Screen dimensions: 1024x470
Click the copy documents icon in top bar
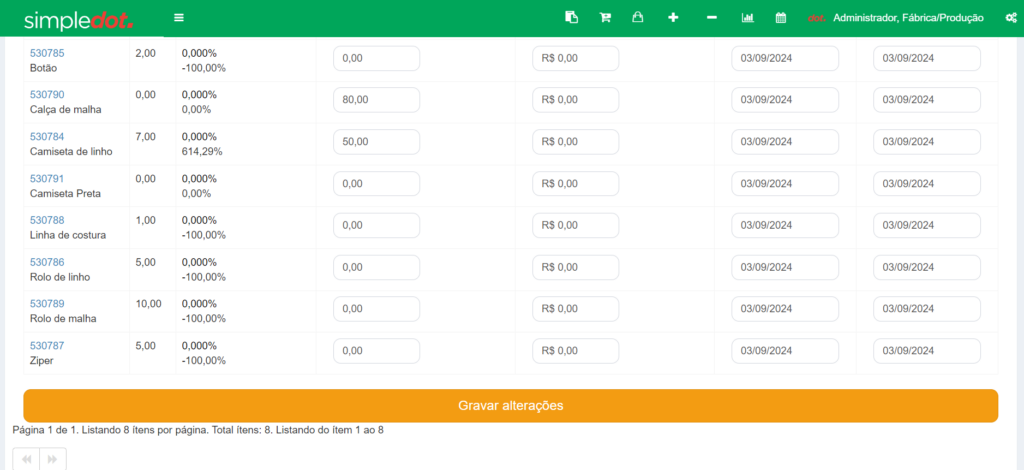(x=571, y=17)
